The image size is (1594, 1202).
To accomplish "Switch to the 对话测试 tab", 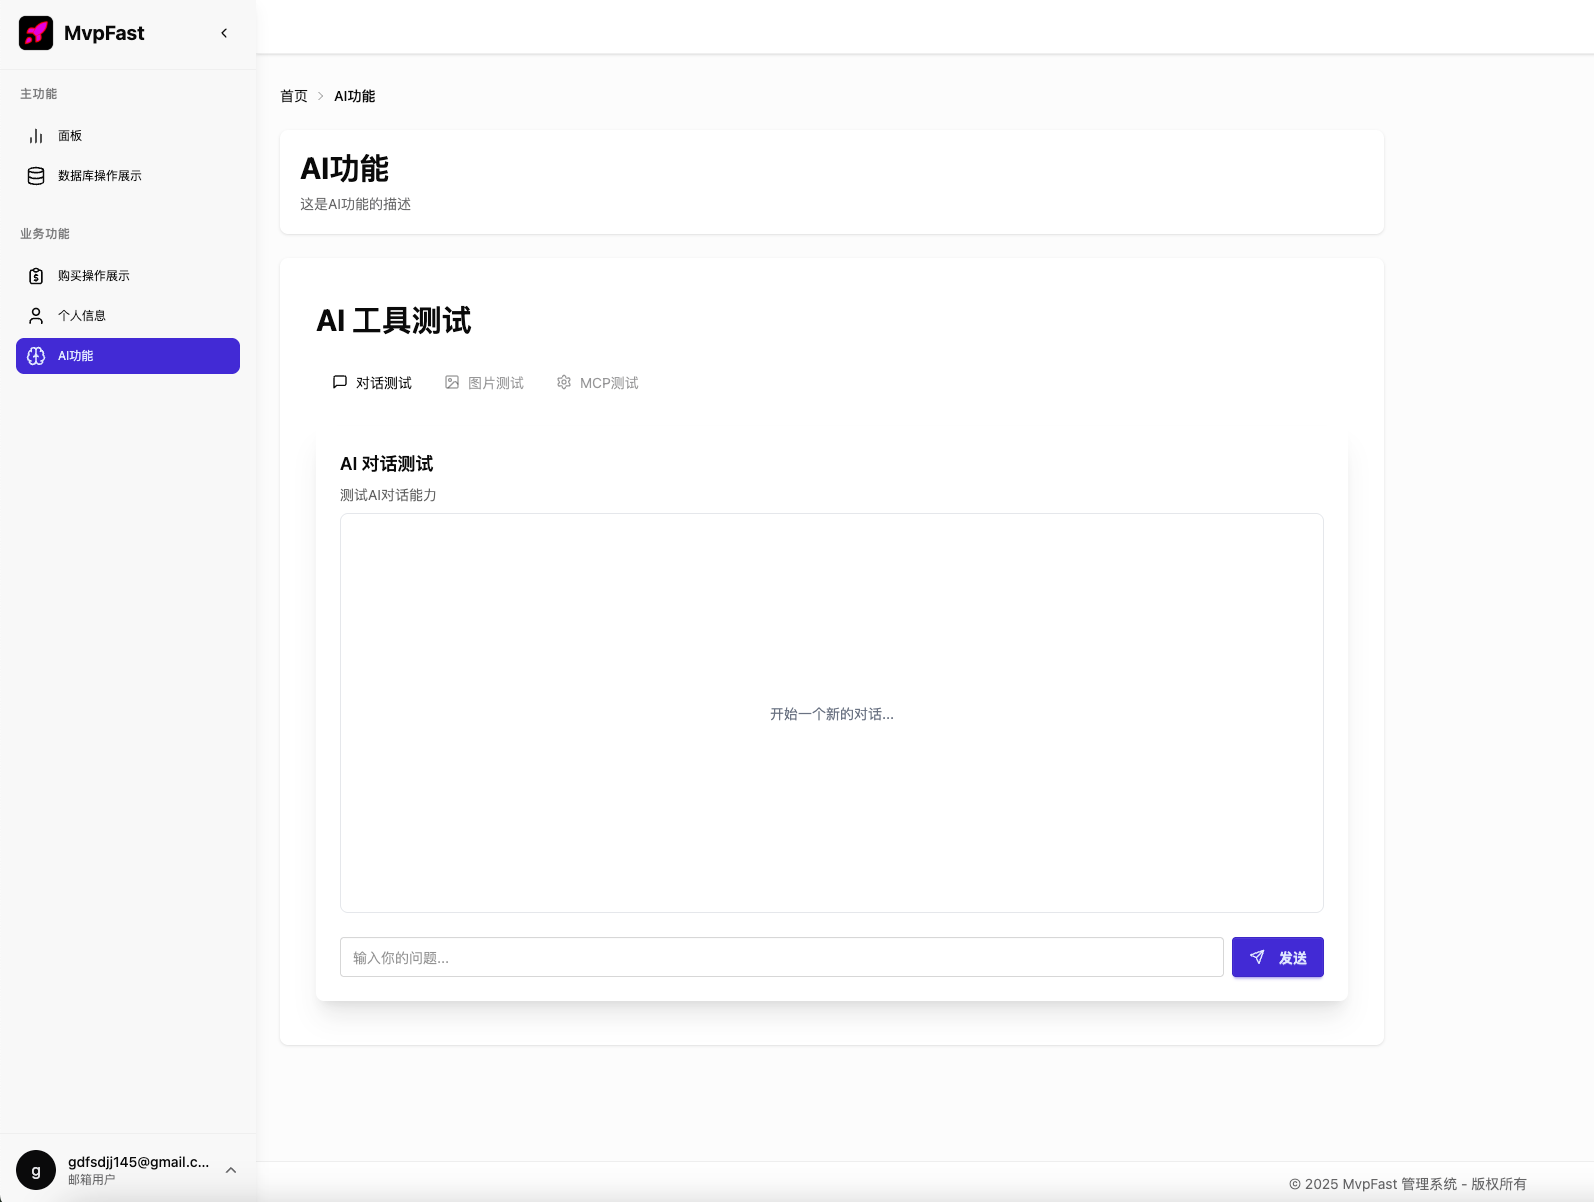I will (x=372, y=383).
